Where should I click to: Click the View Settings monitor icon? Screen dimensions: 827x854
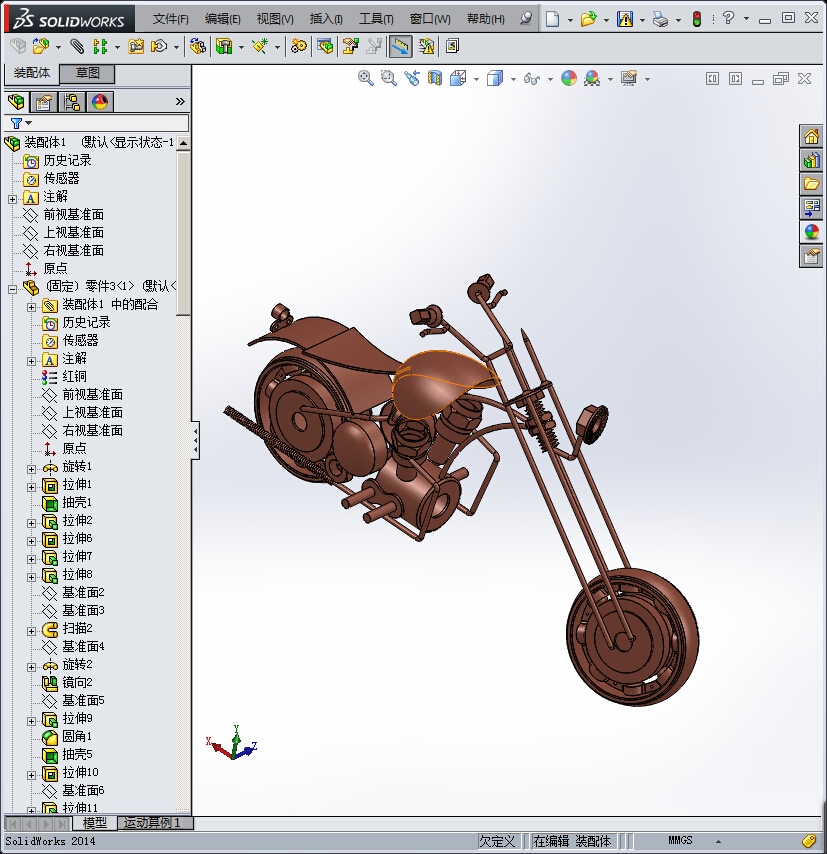point(629,78)
